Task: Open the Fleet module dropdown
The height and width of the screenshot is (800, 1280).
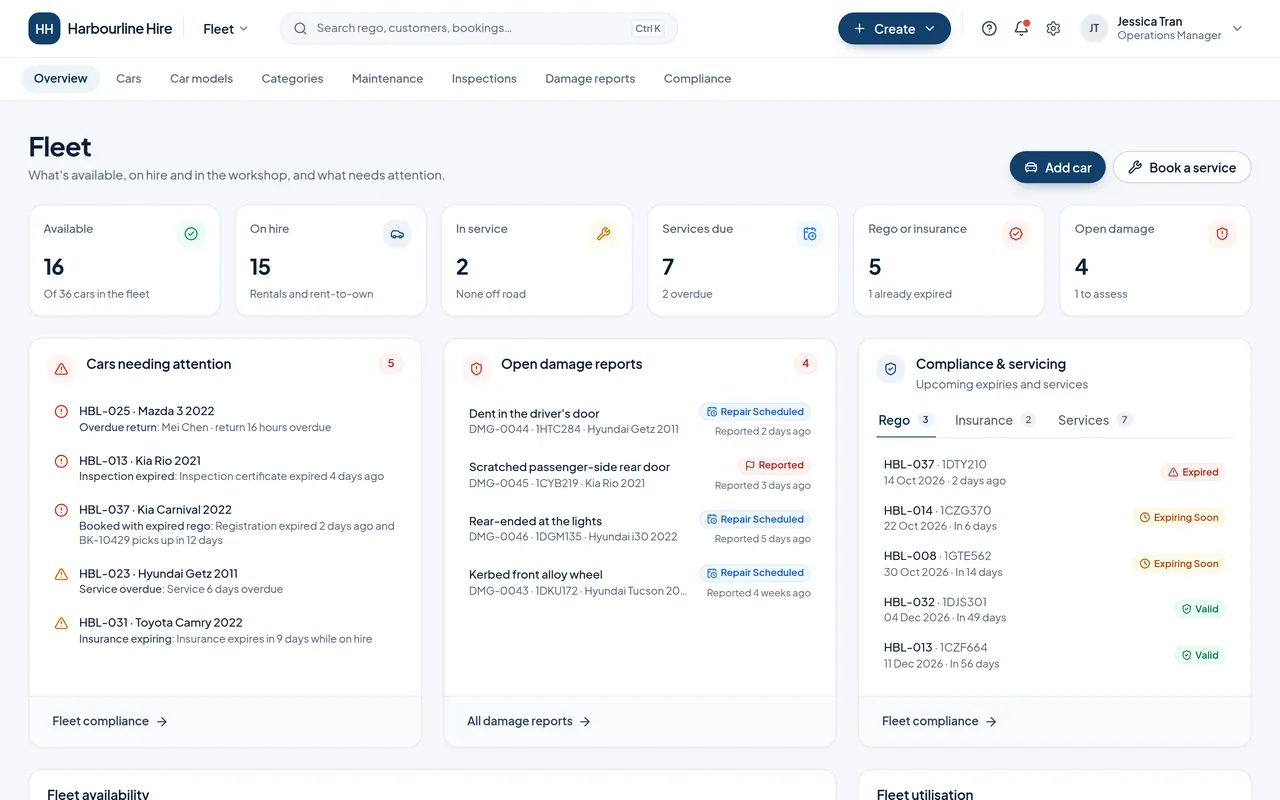Action: [225, 29]
